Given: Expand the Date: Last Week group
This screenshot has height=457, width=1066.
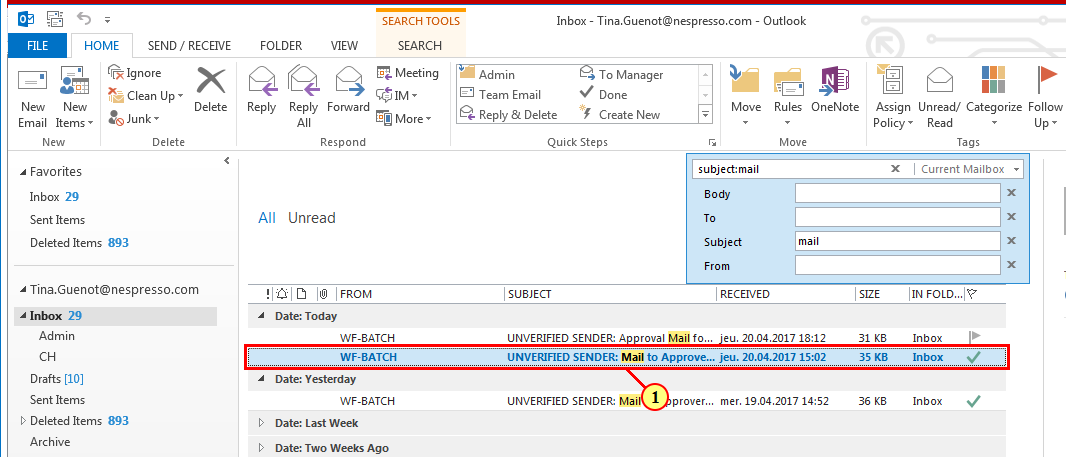Looking at the screenshot, I should click(x=262, y=423).
